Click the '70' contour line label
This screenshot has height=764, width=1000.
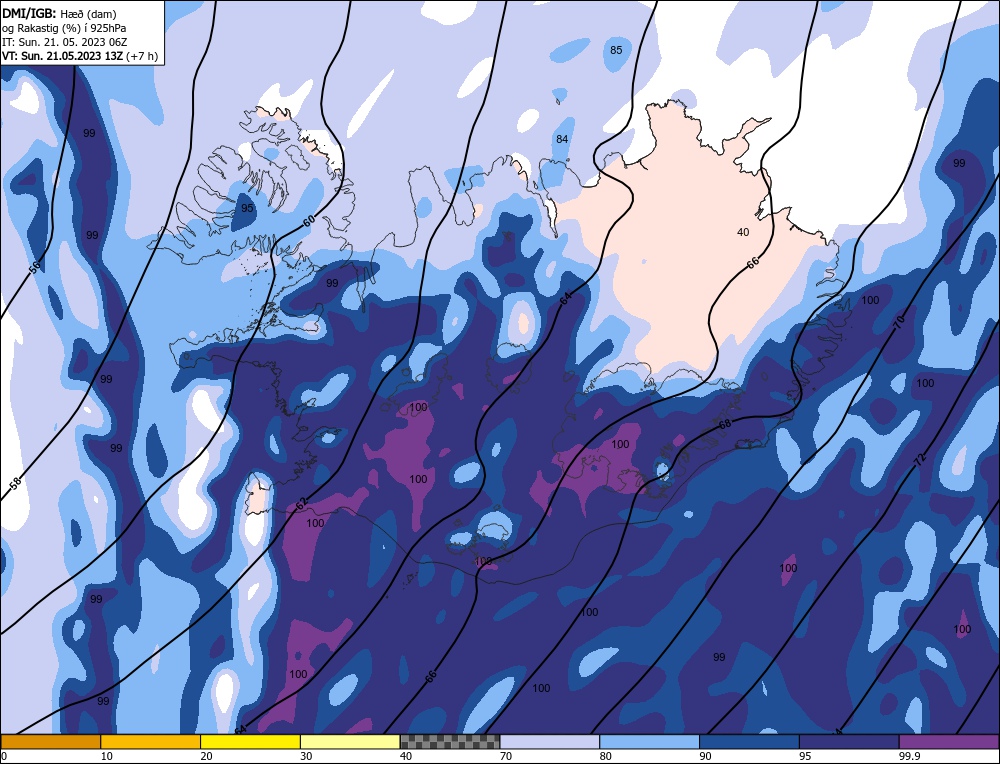pyautogui.click(x=900, y=321)
